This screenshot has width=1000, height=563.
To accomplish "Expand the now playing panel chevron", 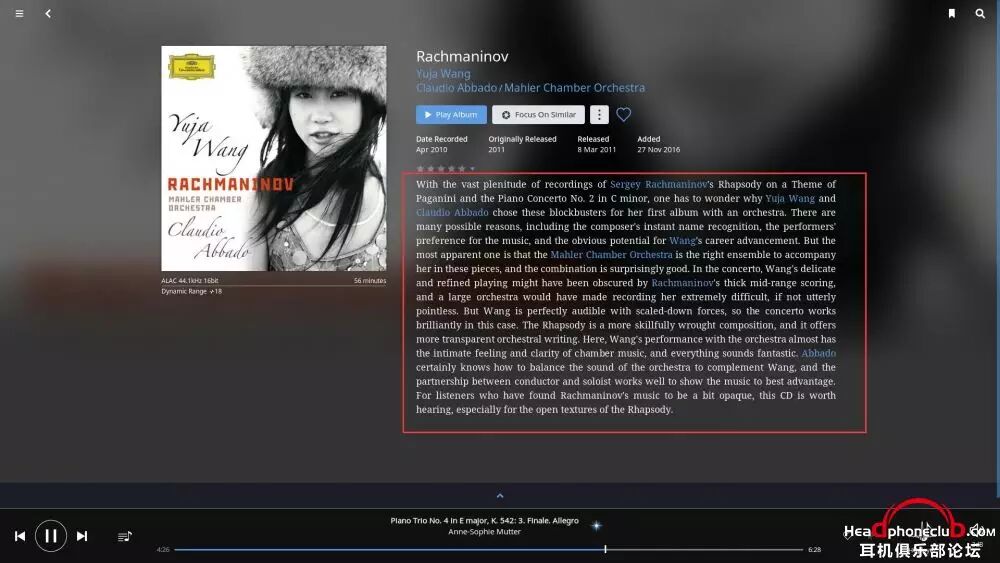I will [500, 495].
